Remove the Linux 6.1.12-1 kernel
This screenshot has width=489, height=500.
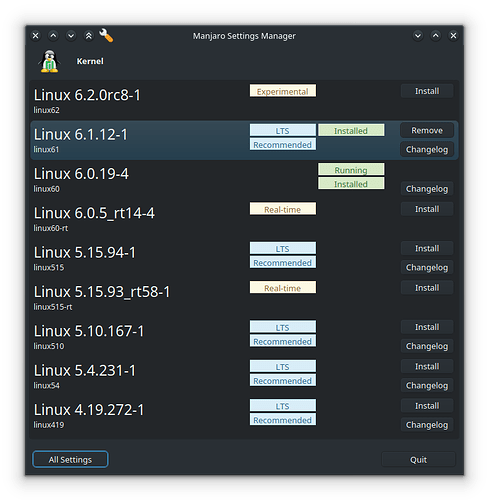point(427,130)
